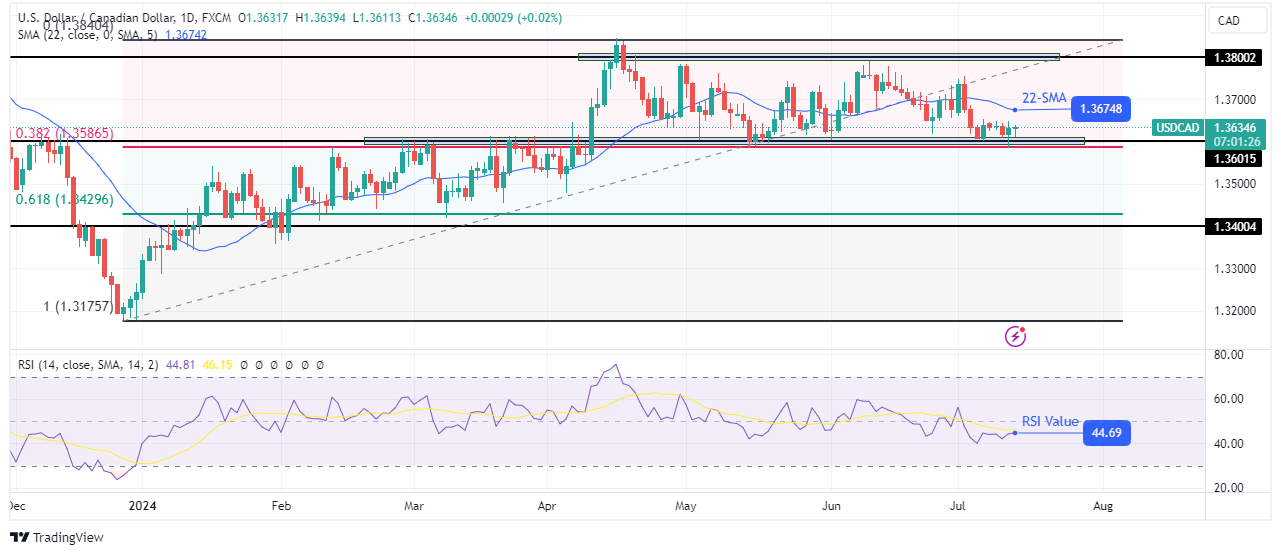Click the Jul label on time axis
Image resolution: width=1281 pixels, height=555 pixels.
click(960, 508)
